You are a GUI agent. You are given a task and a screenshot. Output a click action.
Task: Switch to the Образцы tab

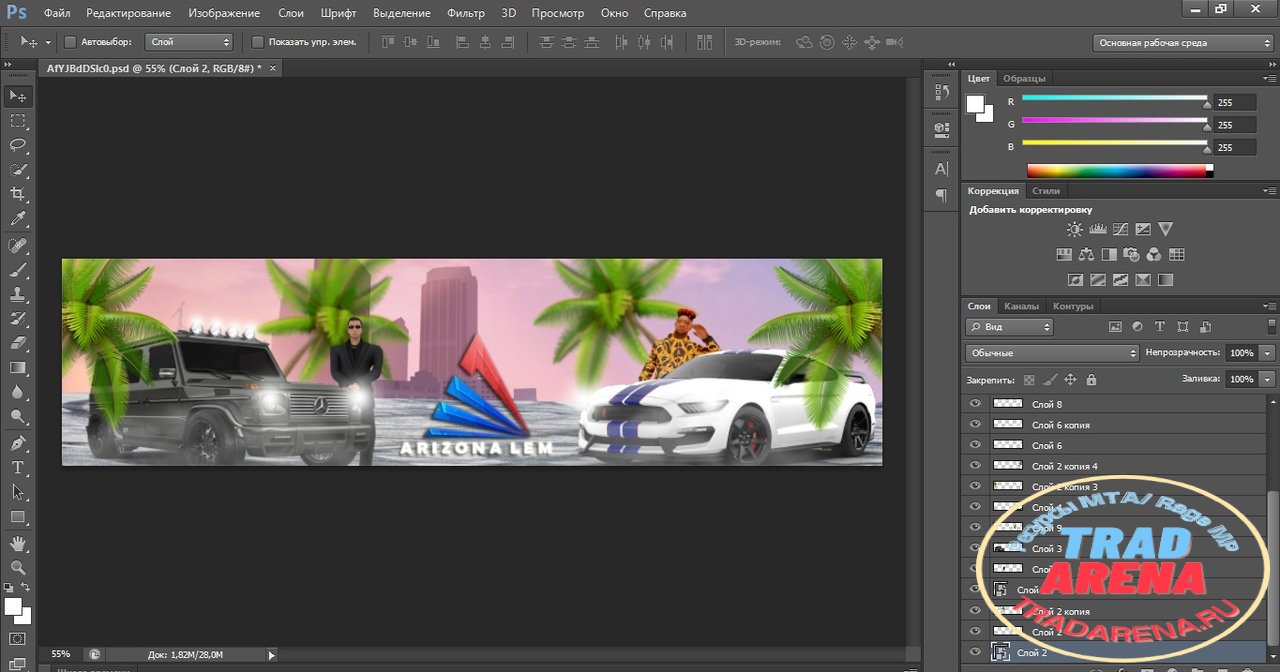tap(1024, 78)
